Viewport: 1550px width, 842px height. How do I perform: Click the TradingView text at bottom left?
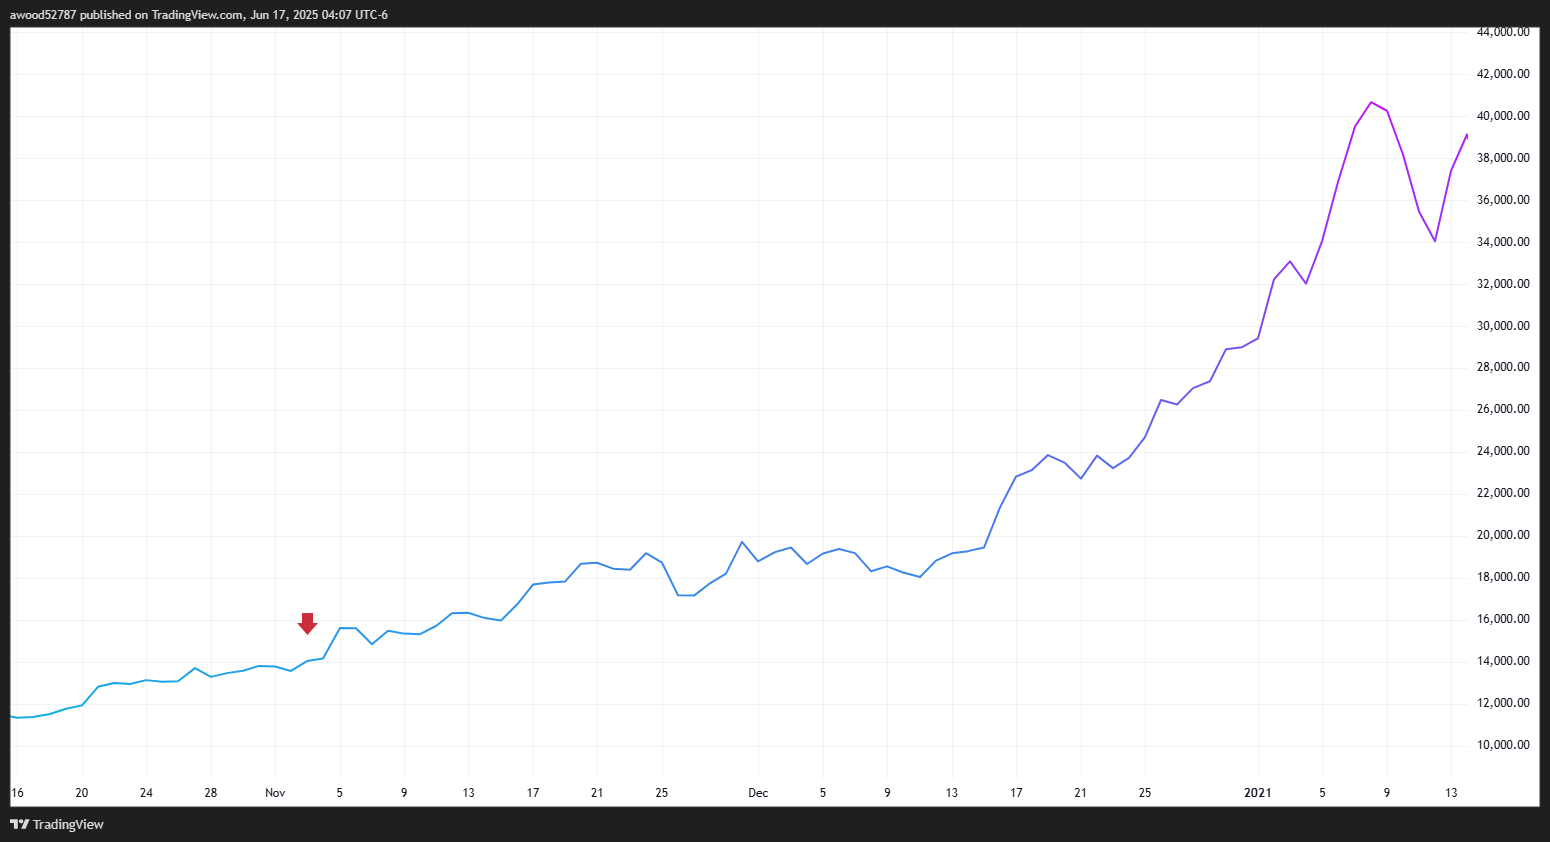(68, 825)
